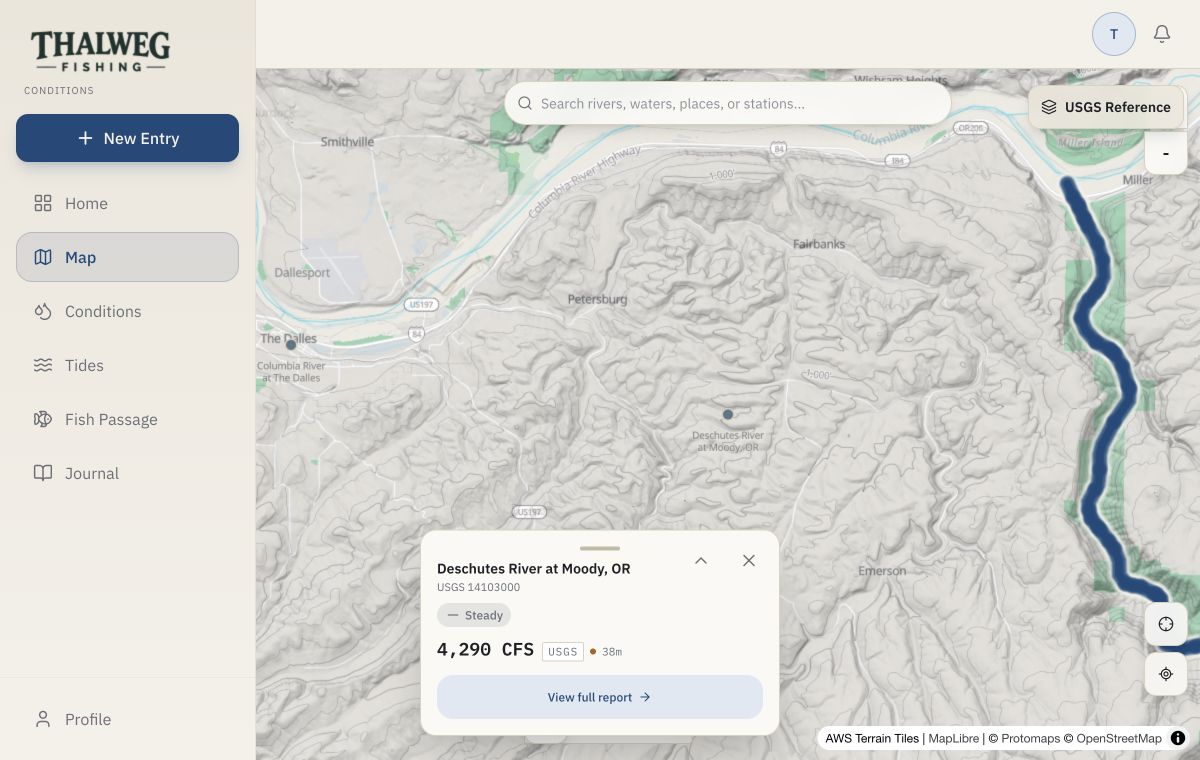Select the Deschutes River at Moody station marker

[728, 414]
